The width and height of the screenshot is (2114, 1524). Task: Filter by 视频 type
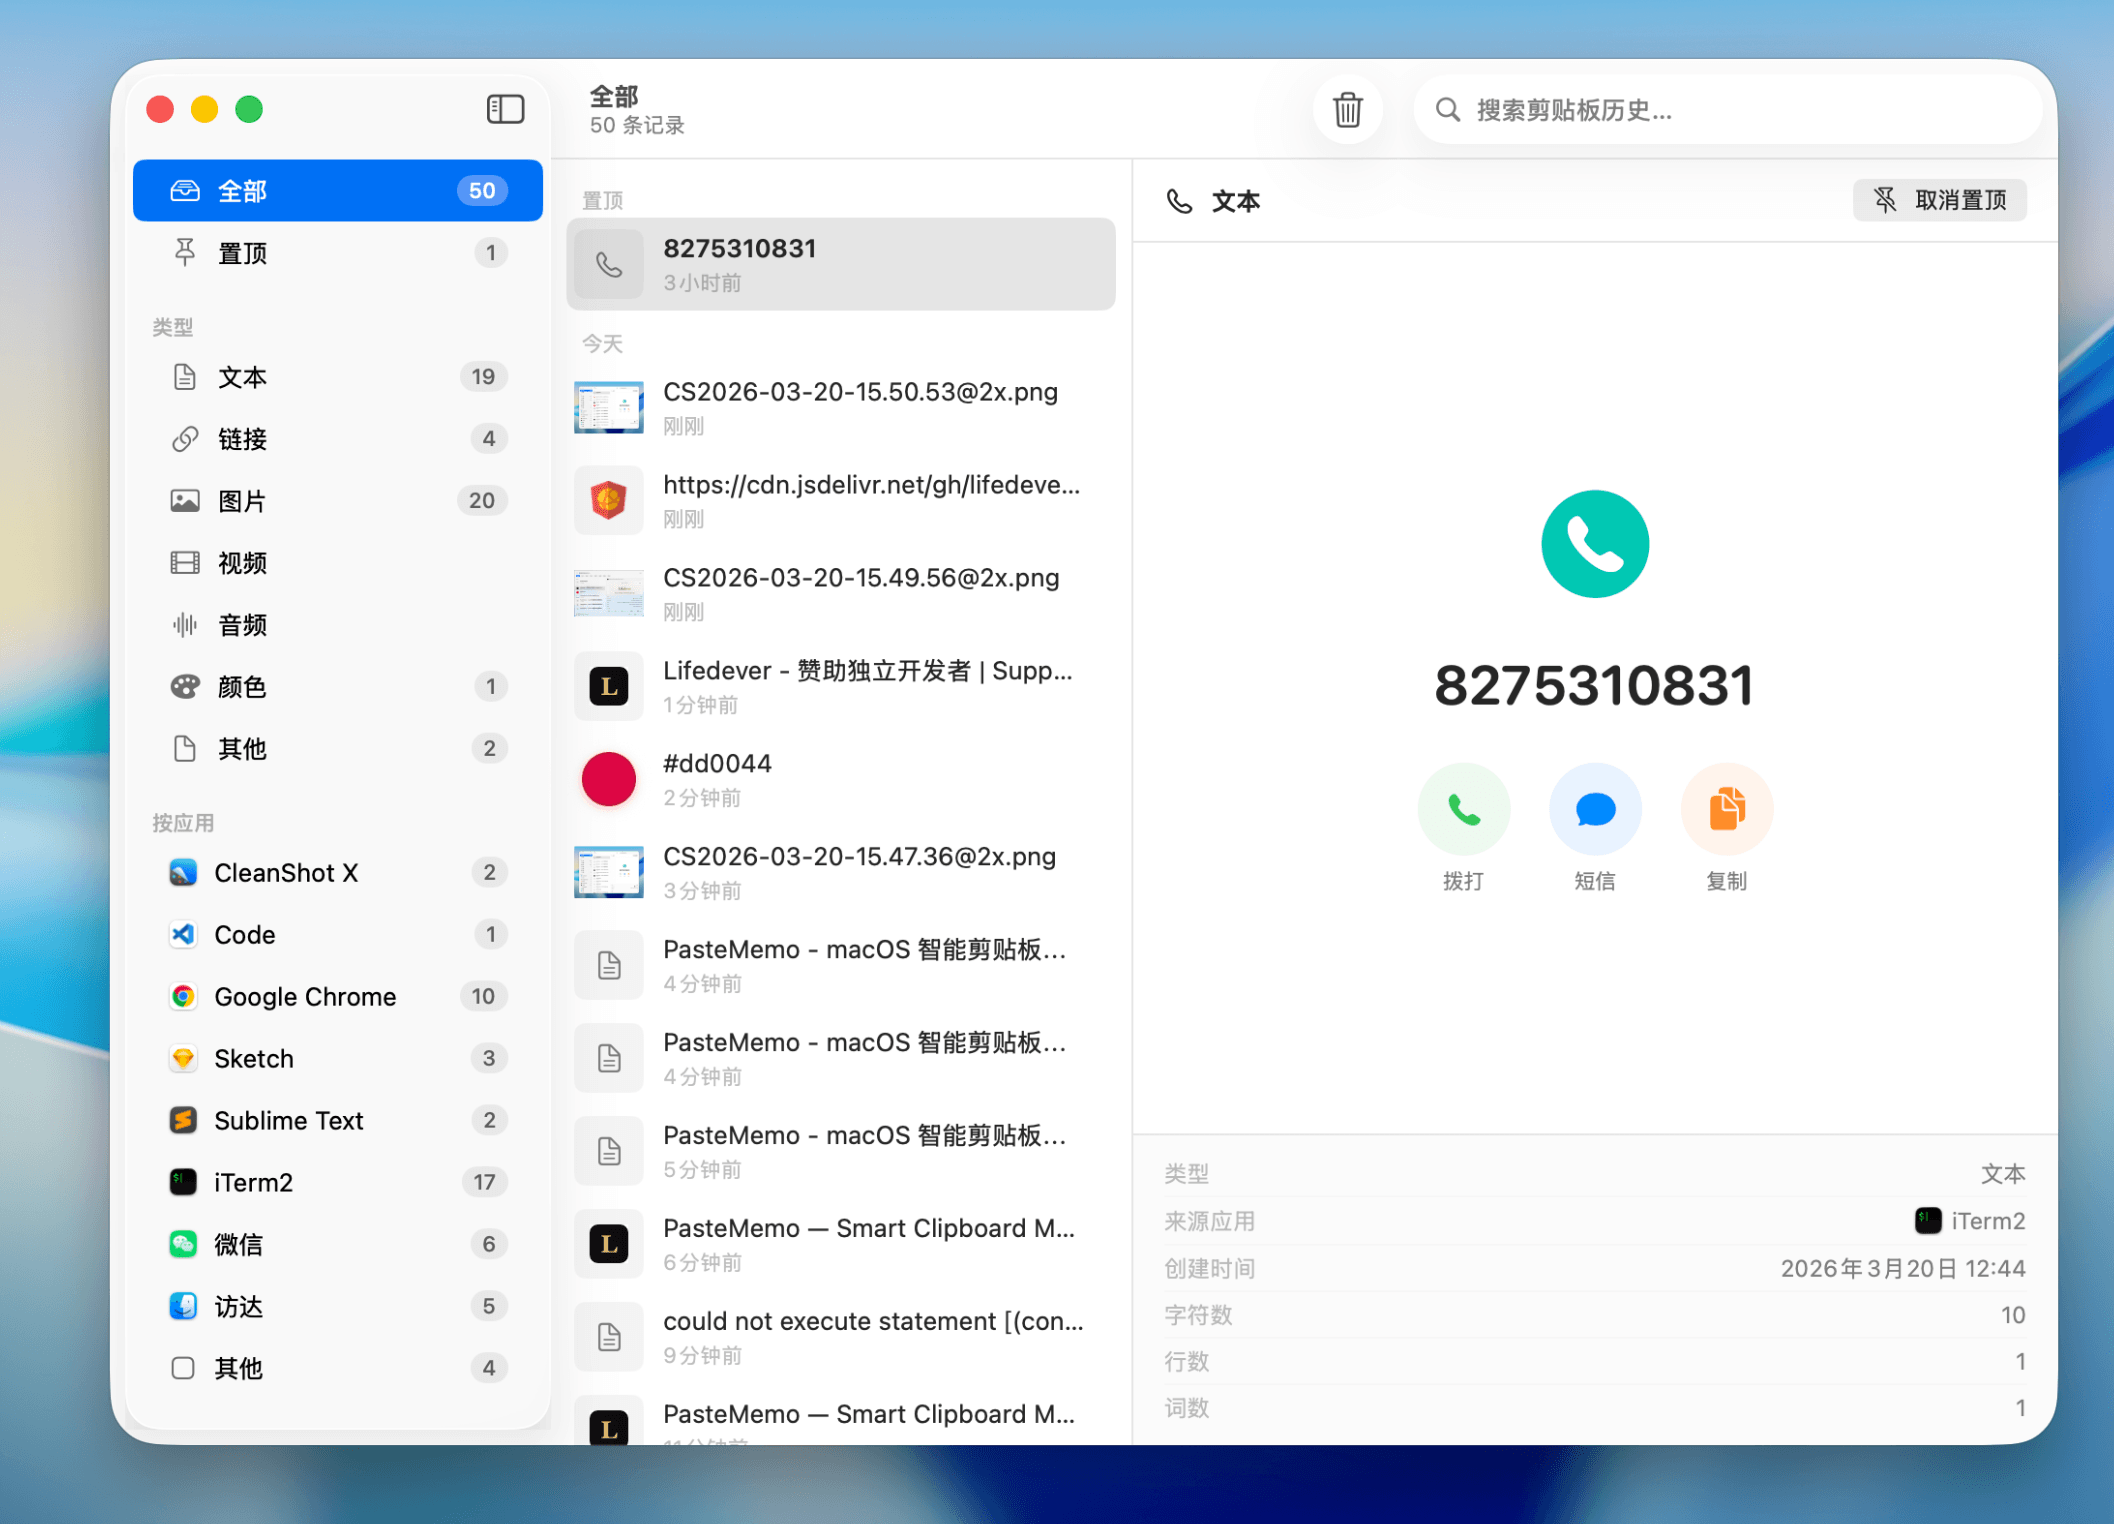coord(338,562)
